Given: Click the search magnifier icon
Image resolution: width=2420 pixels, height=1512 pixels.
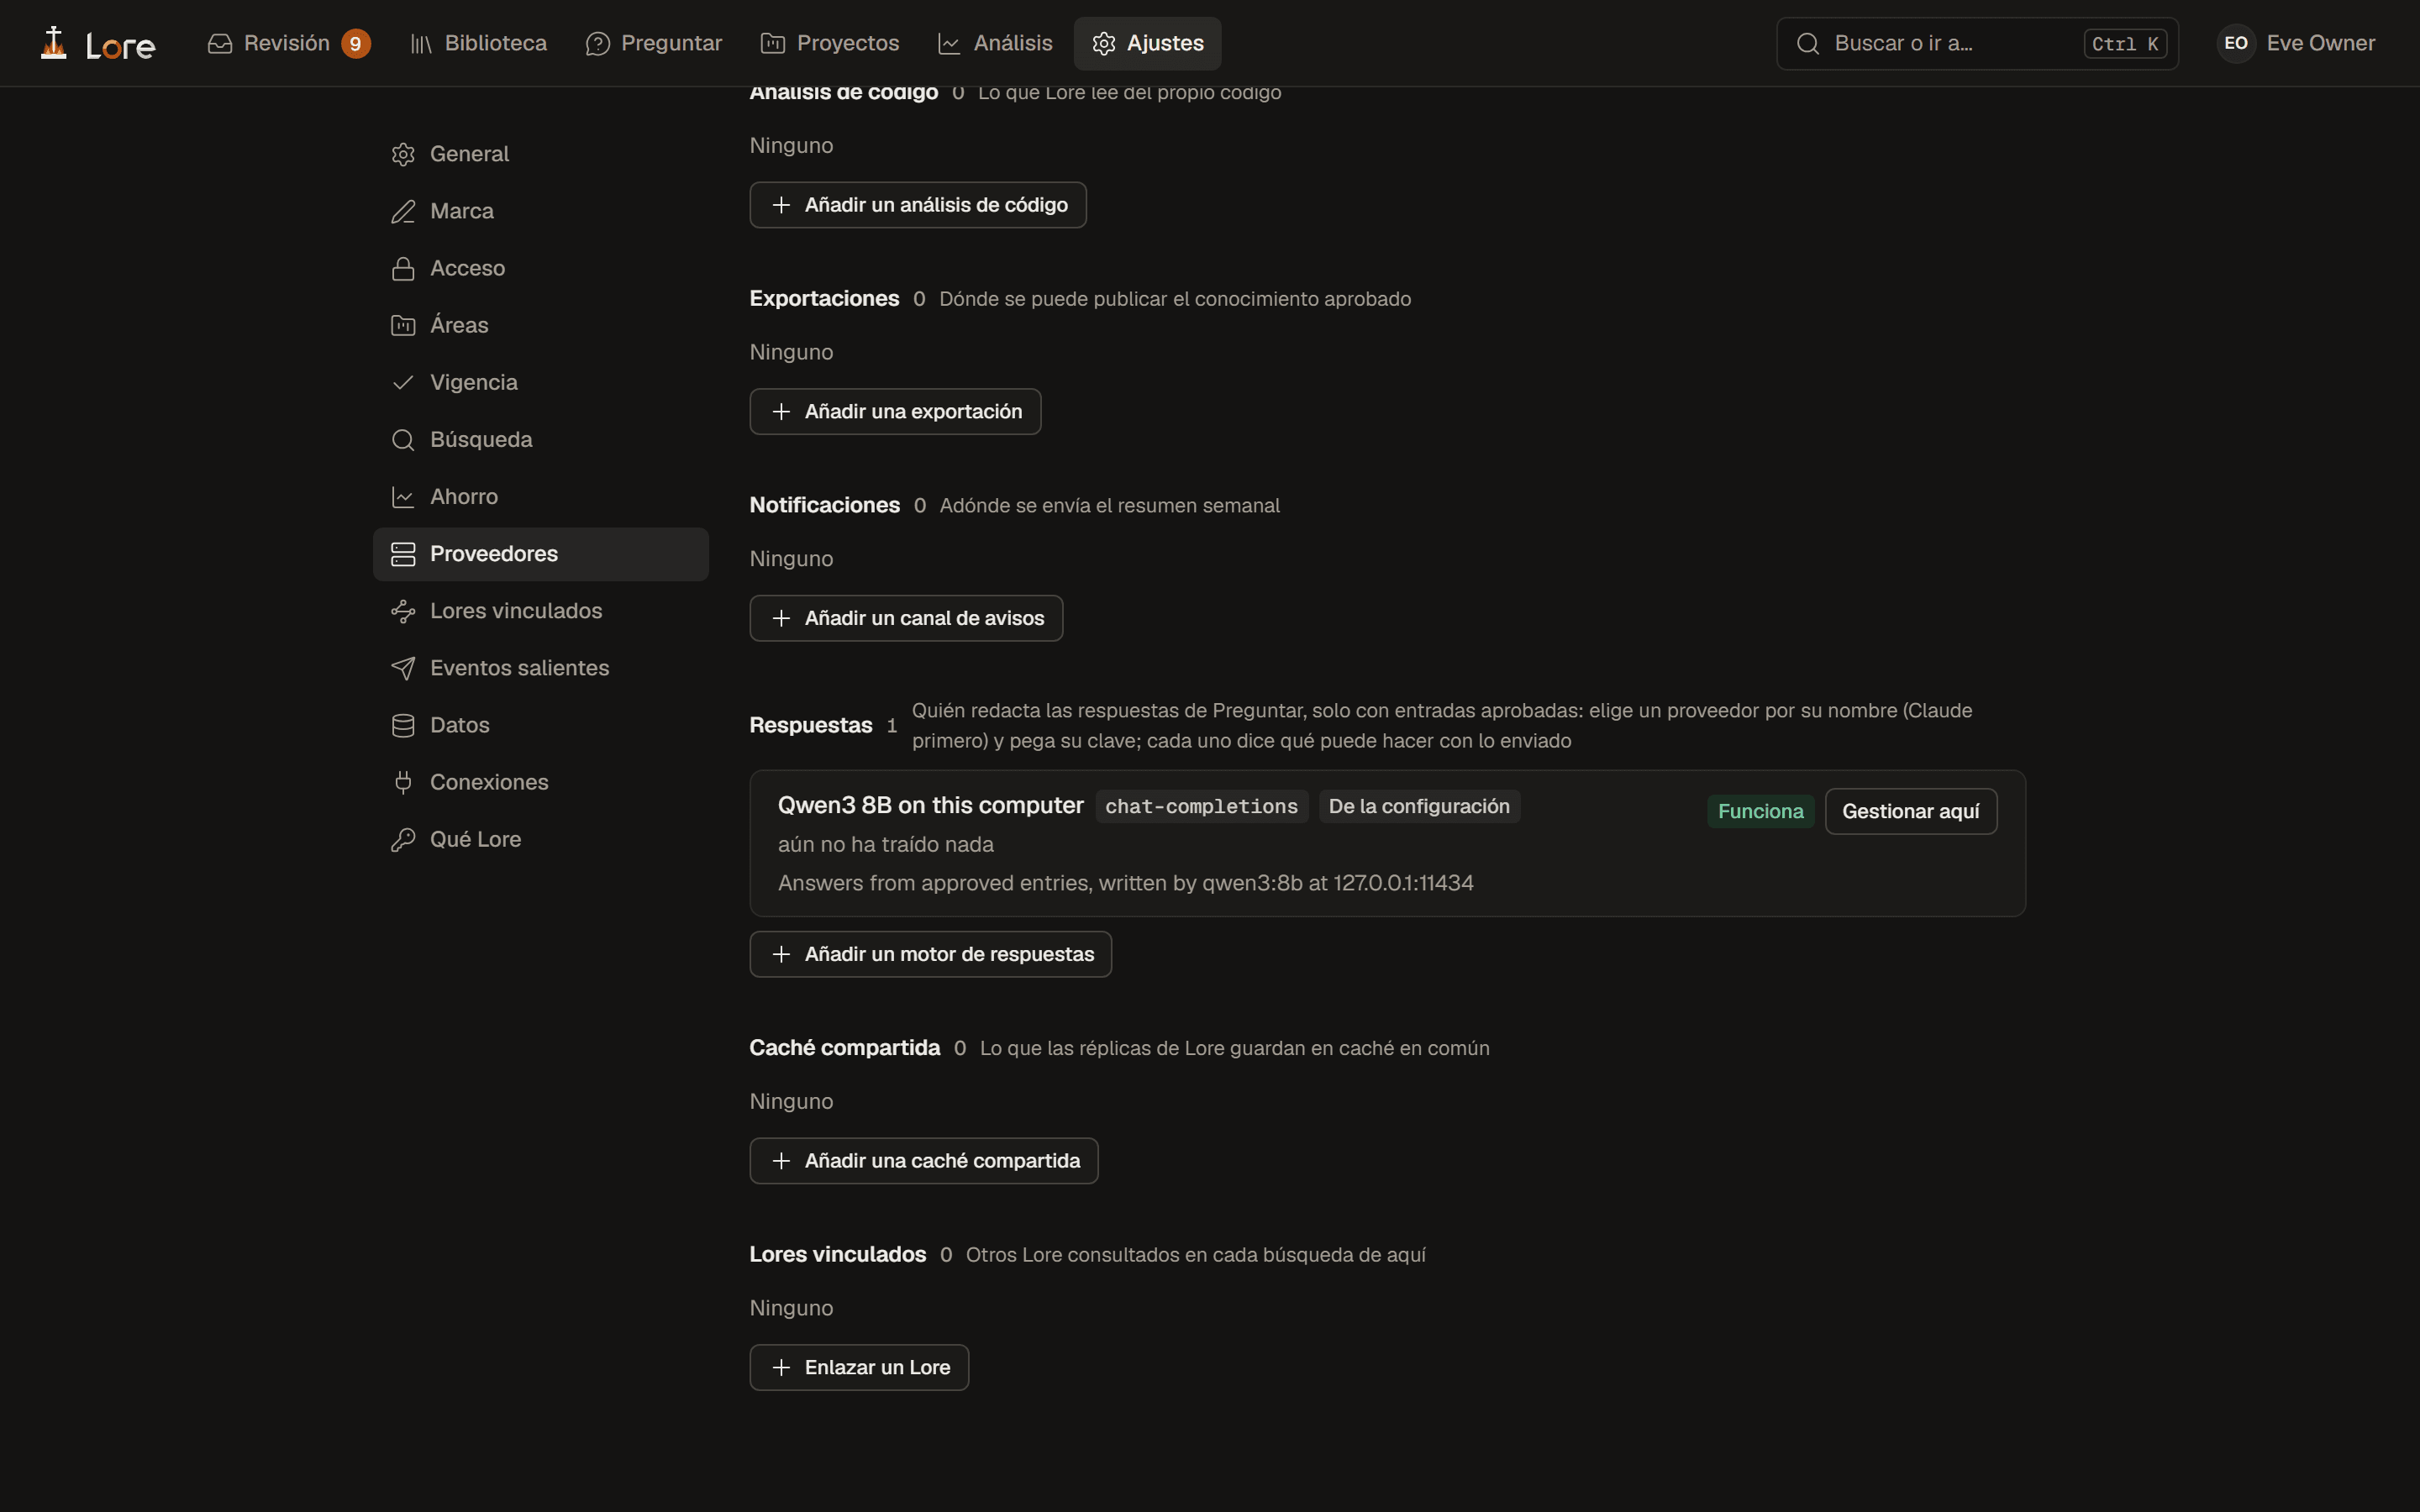Looking at the screenshot, I should (1807, 43).
